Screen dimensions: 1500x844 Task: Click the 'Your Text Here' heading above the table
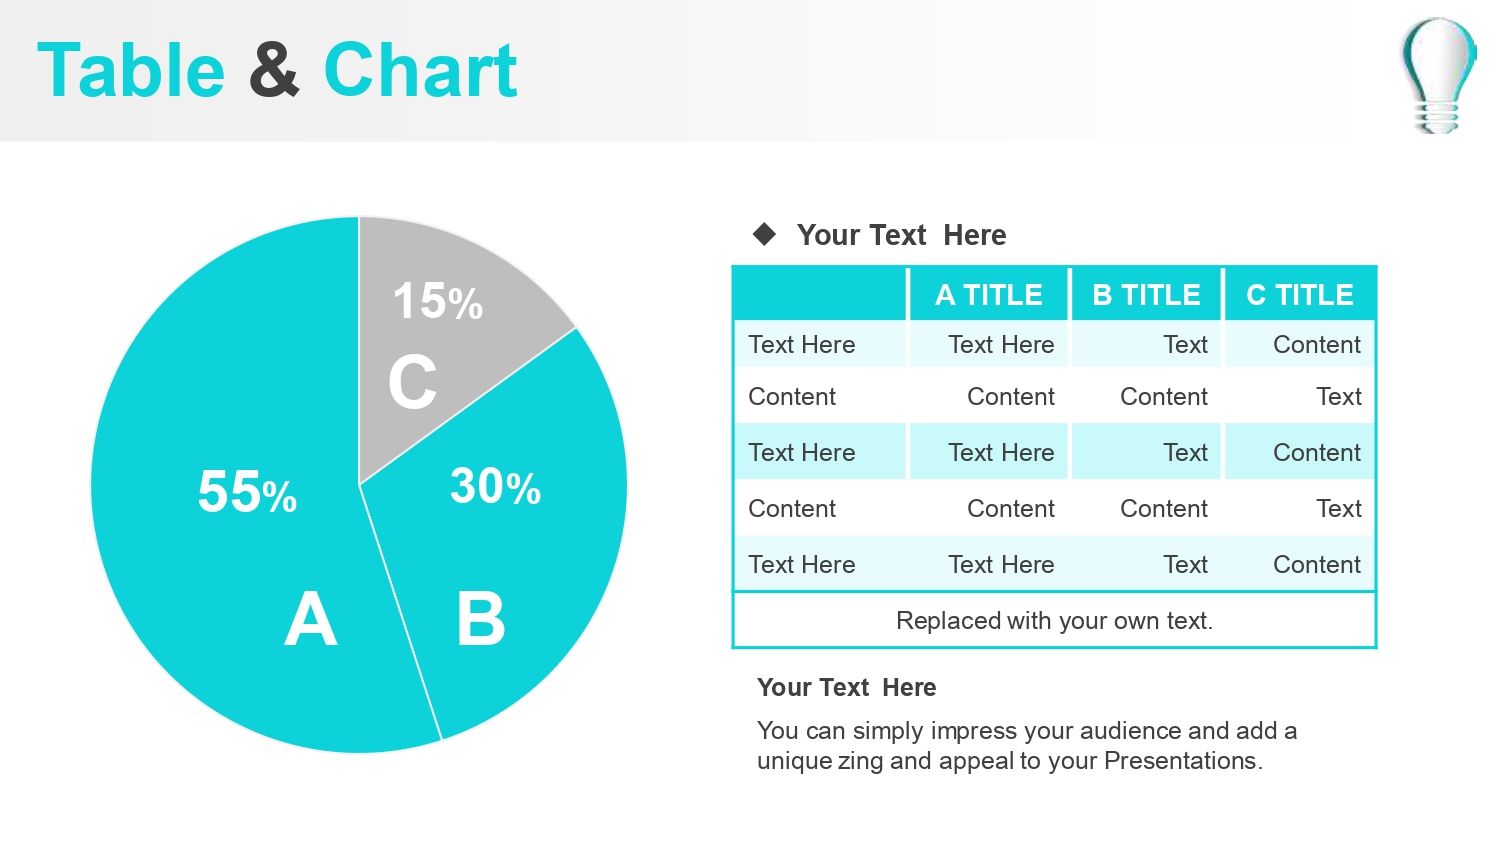[901, 235]
